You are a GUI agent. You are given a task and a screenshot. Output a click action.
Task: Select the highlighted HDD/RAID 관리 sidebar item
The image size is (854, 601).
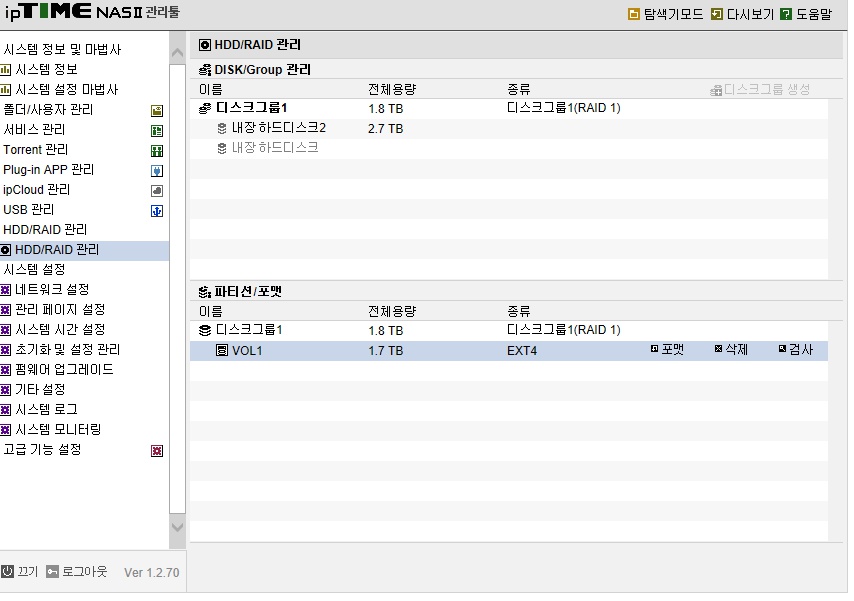click(84, 250)
